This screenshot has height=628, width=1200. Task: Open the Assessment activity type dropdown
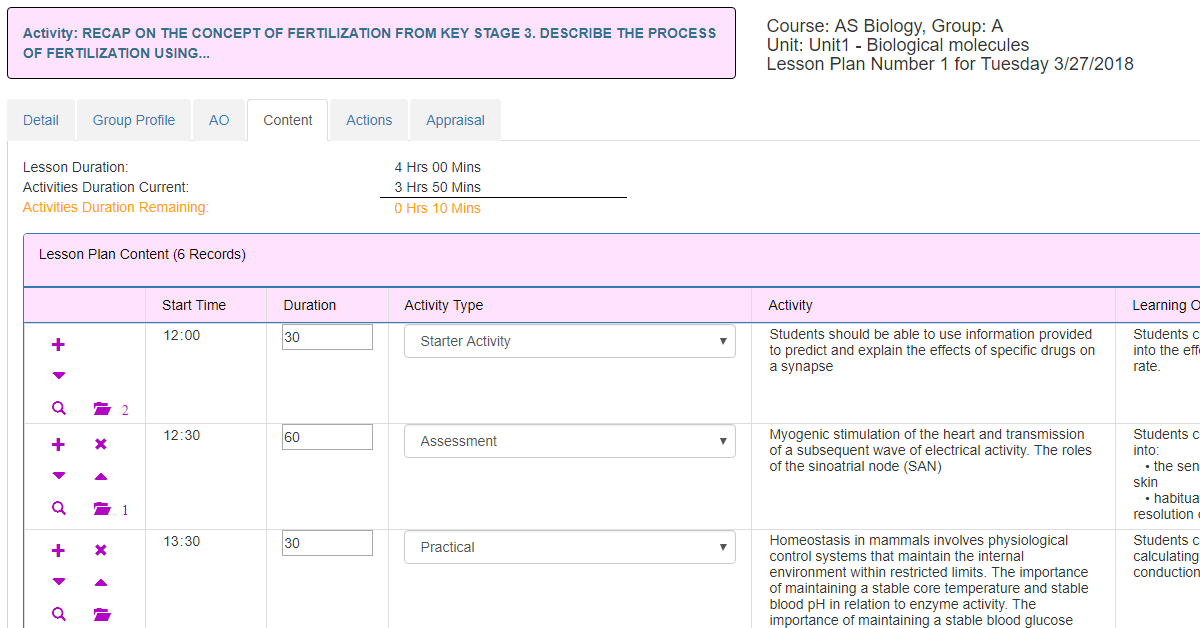point(570,441)
